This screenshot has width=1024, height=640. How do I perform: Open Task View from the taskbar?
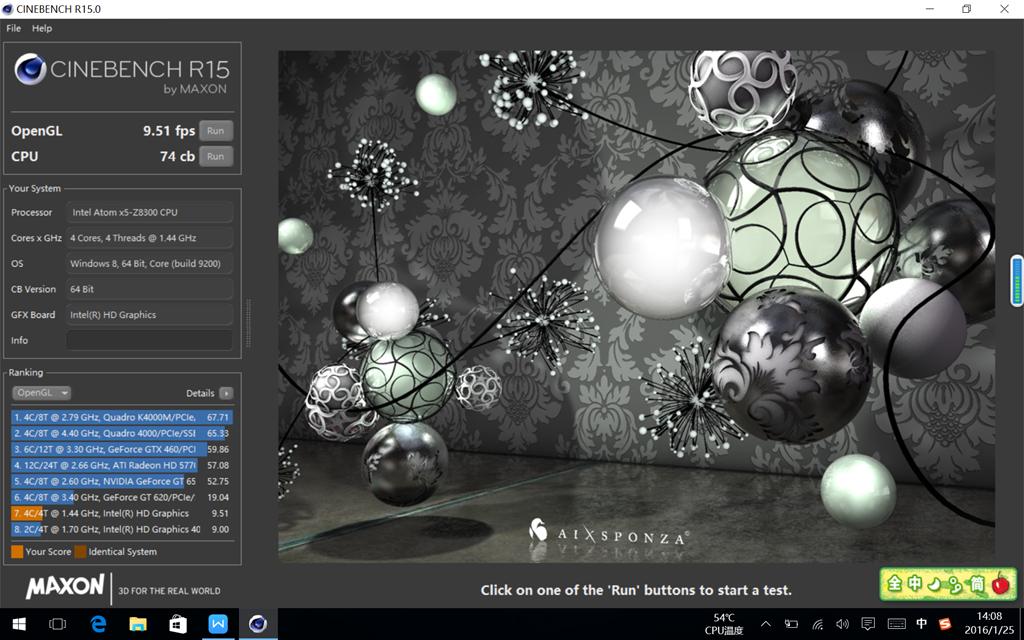(58, 624)
